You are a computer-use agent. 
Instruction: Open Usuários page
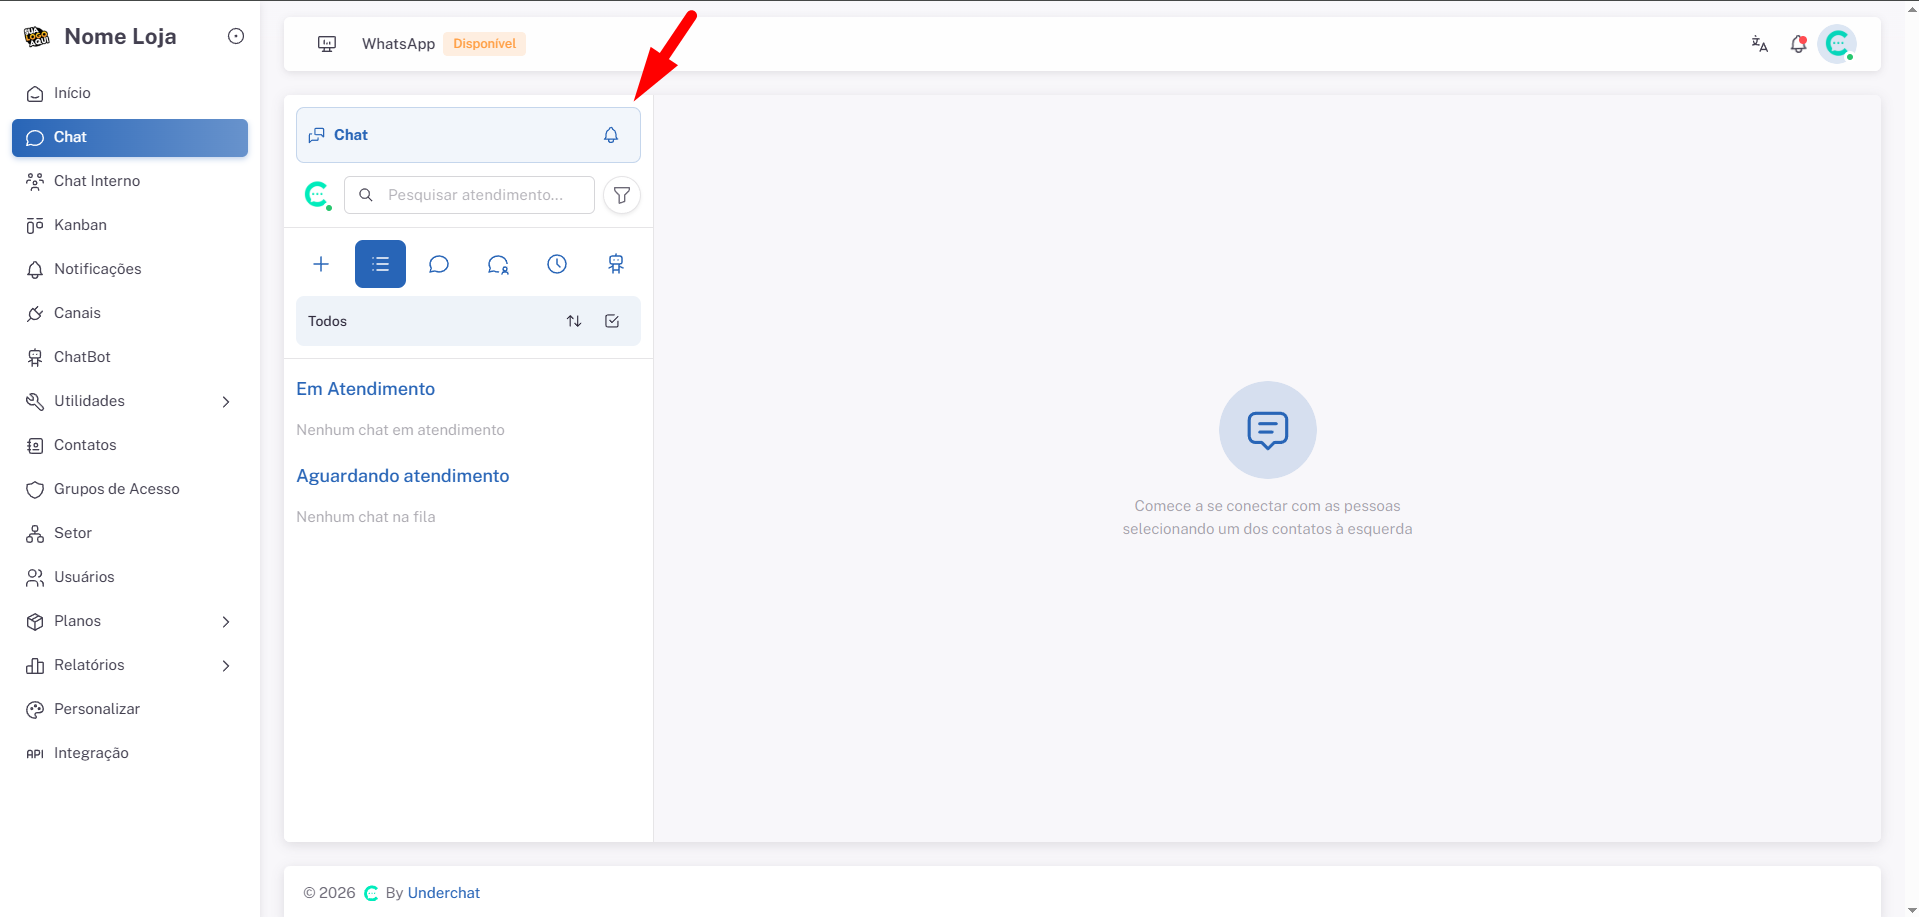pyautogui.click(x=130, y=577)
